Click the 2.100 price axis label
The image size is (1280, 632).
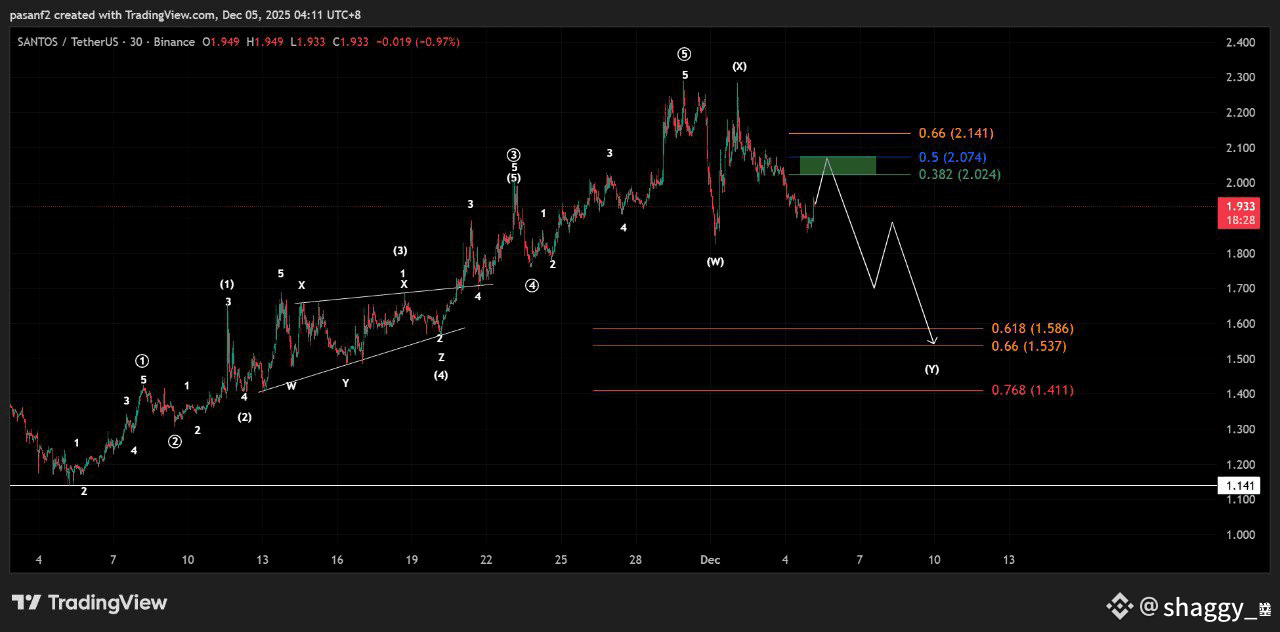click(1240, 148)
